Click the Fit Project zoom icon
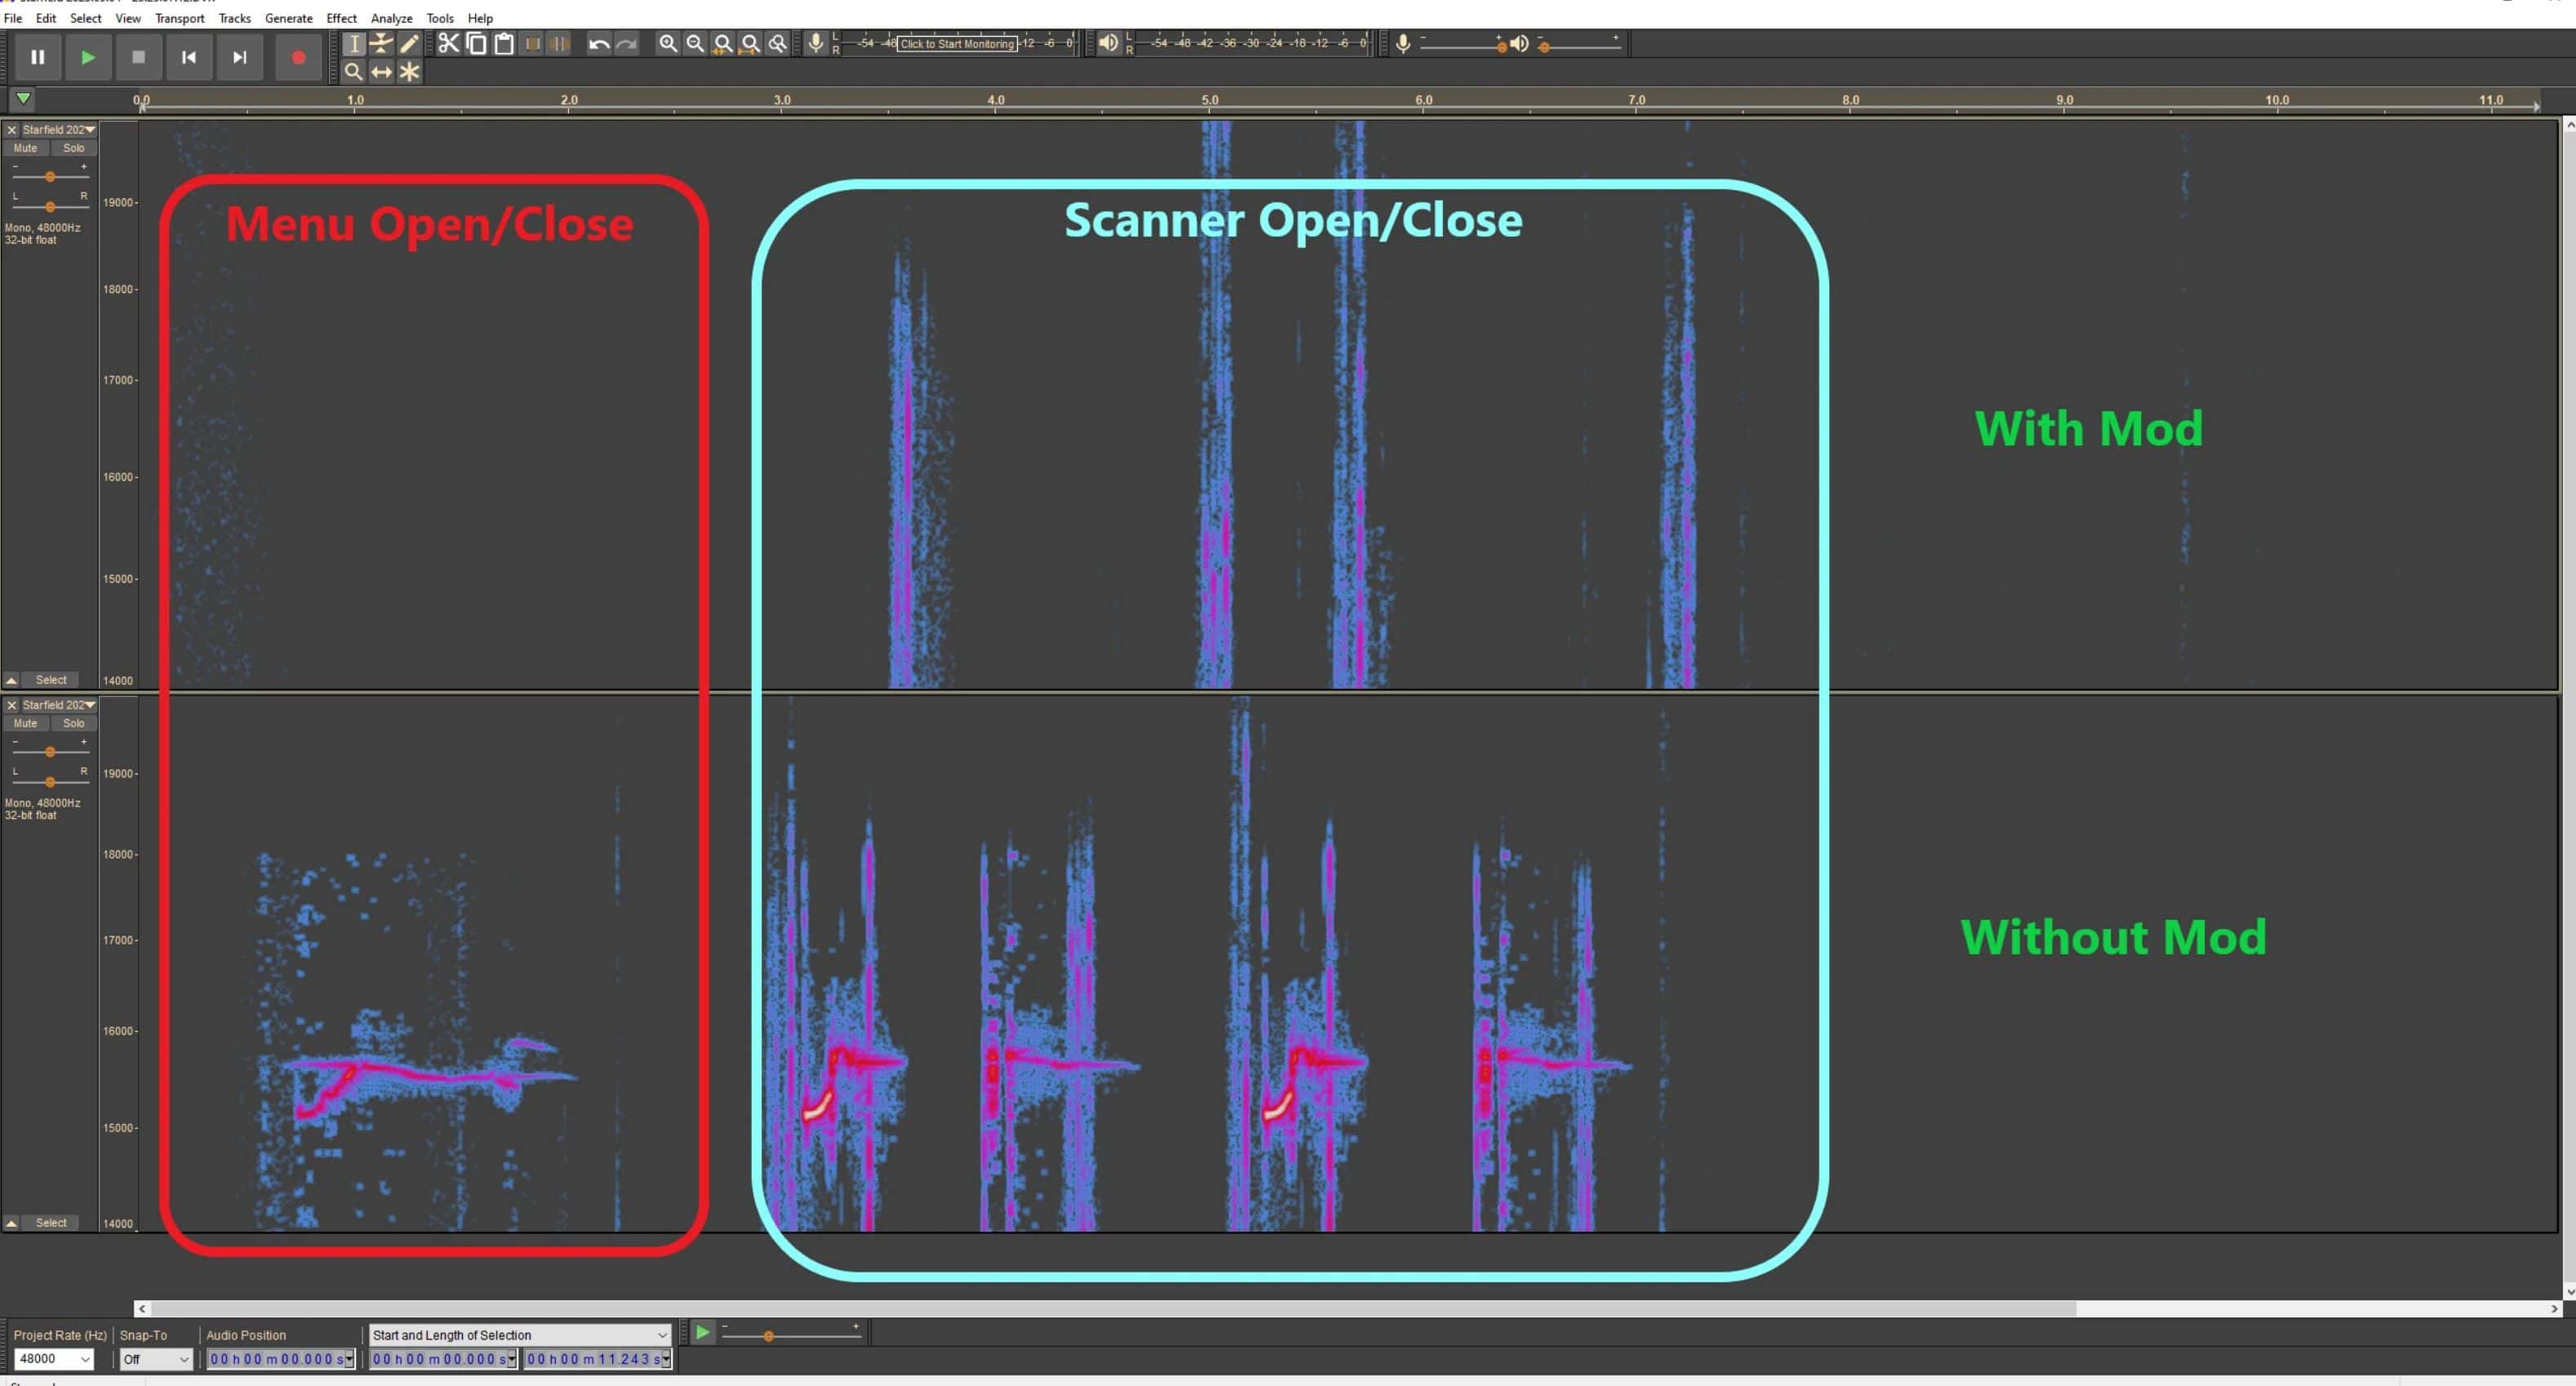The width and height of the screenshot is (2576, 1386). (x=749, y=43)
